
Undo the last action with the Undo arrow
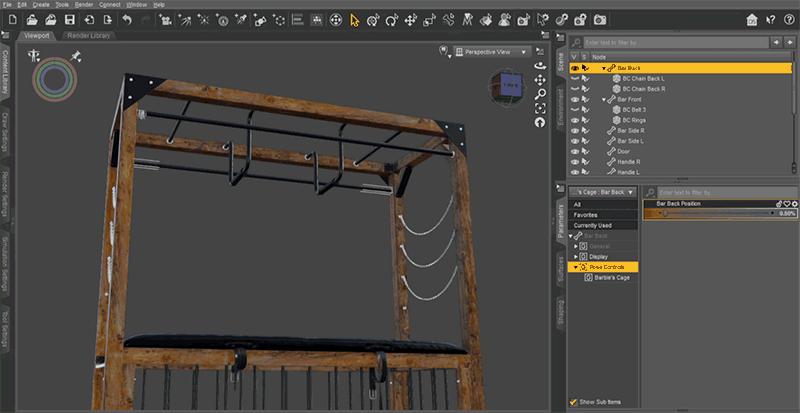point(127,20)
